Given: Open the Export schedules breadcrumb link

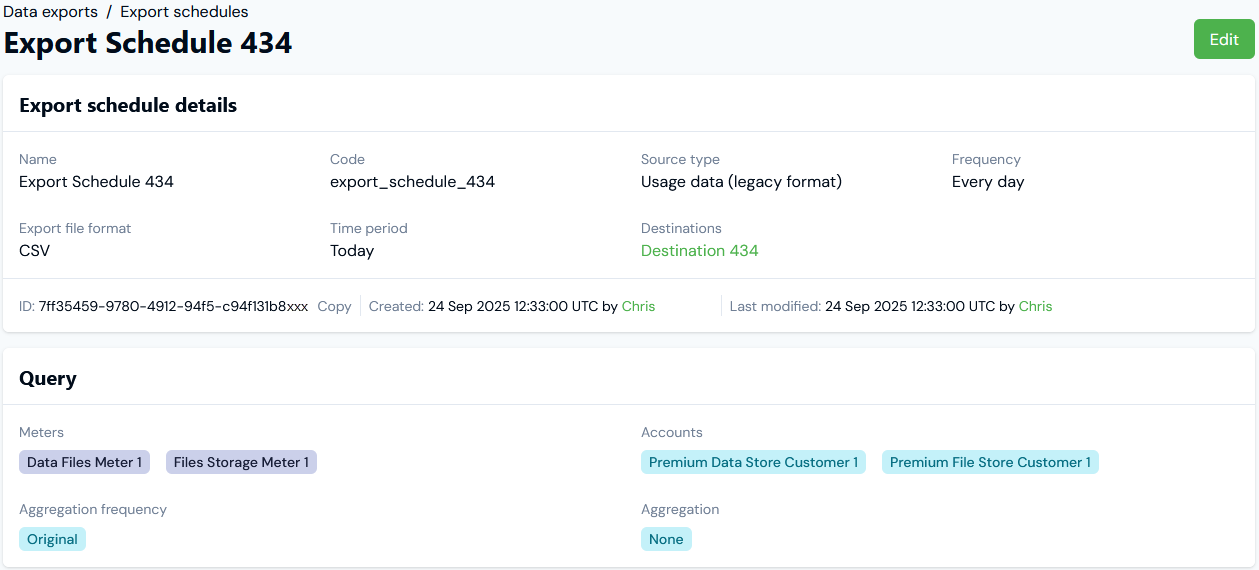Looking at the screenshot, I should [184, 12].
